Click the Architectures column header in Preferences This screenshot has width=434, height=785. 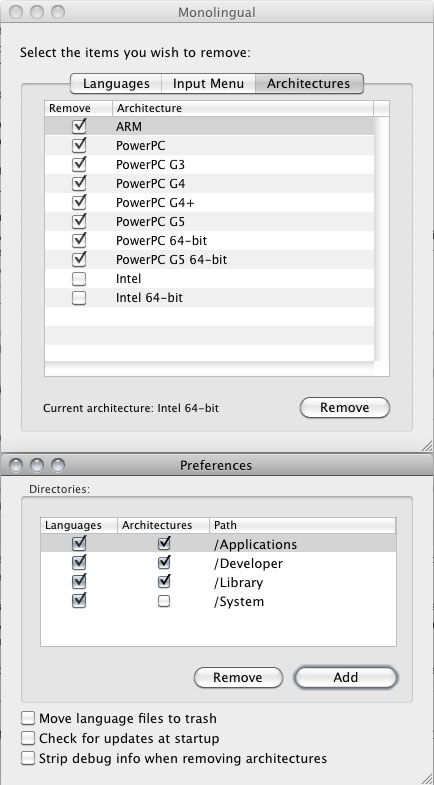[x=163, y=525]
